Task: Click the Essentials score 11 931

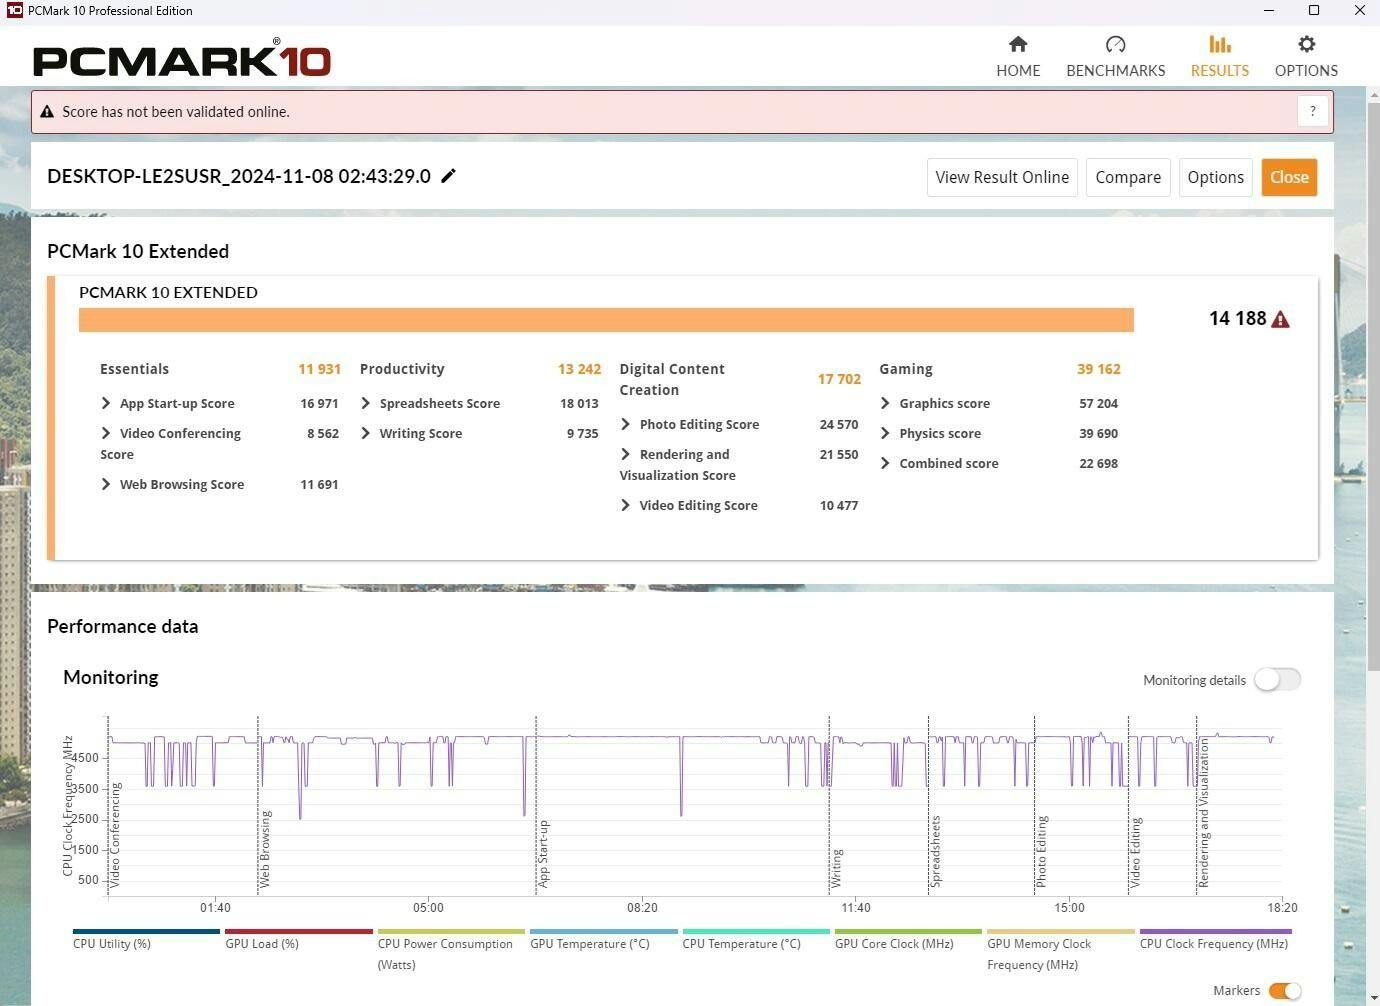Action: (319, 369)
